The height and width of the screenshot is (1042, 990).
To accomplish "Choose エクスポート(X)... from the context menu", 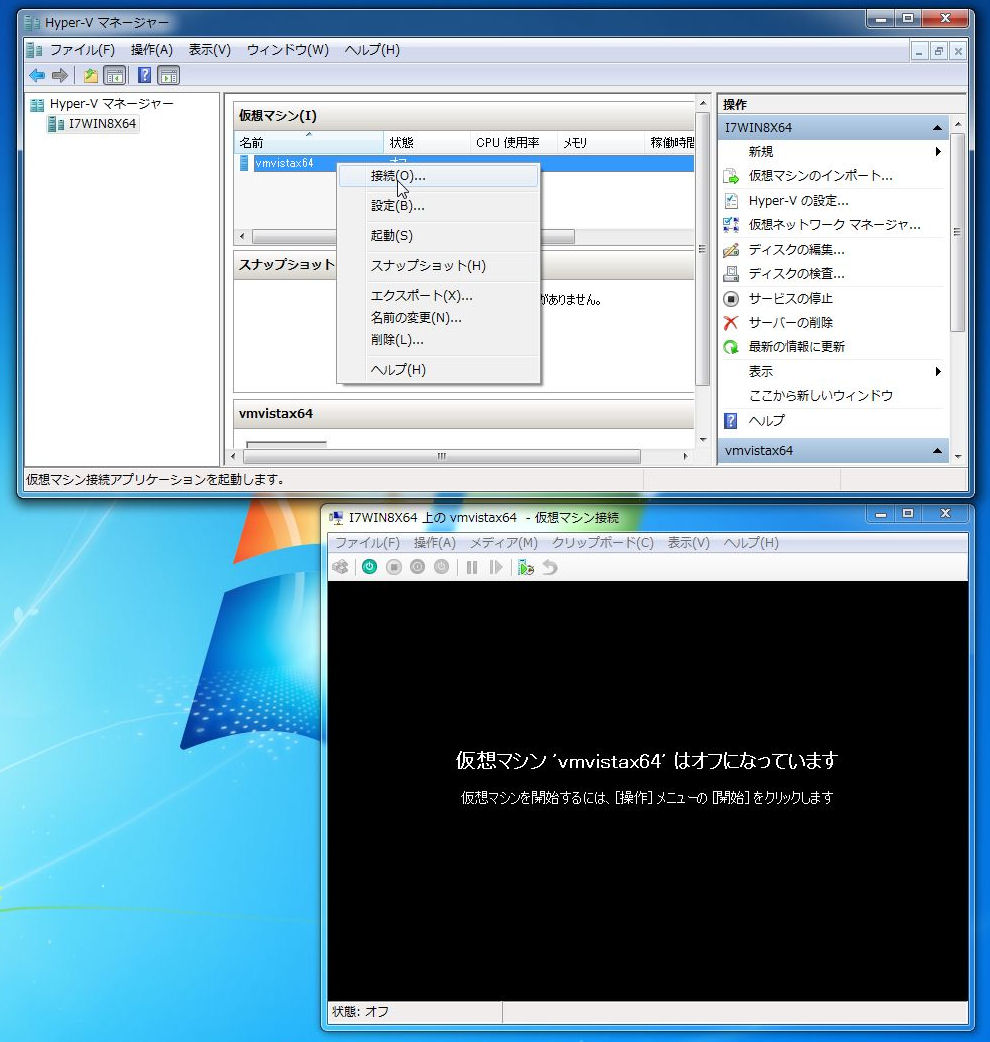I will pos(439,296).
